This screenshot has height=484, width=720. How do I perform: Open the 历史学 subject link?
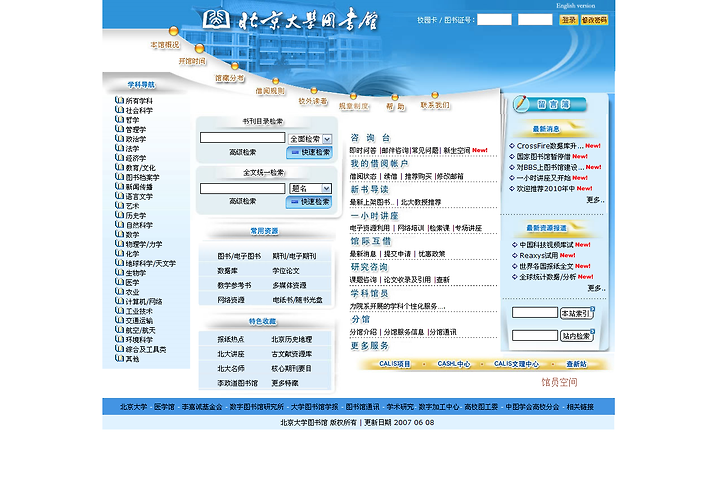[x=136, y=215]
